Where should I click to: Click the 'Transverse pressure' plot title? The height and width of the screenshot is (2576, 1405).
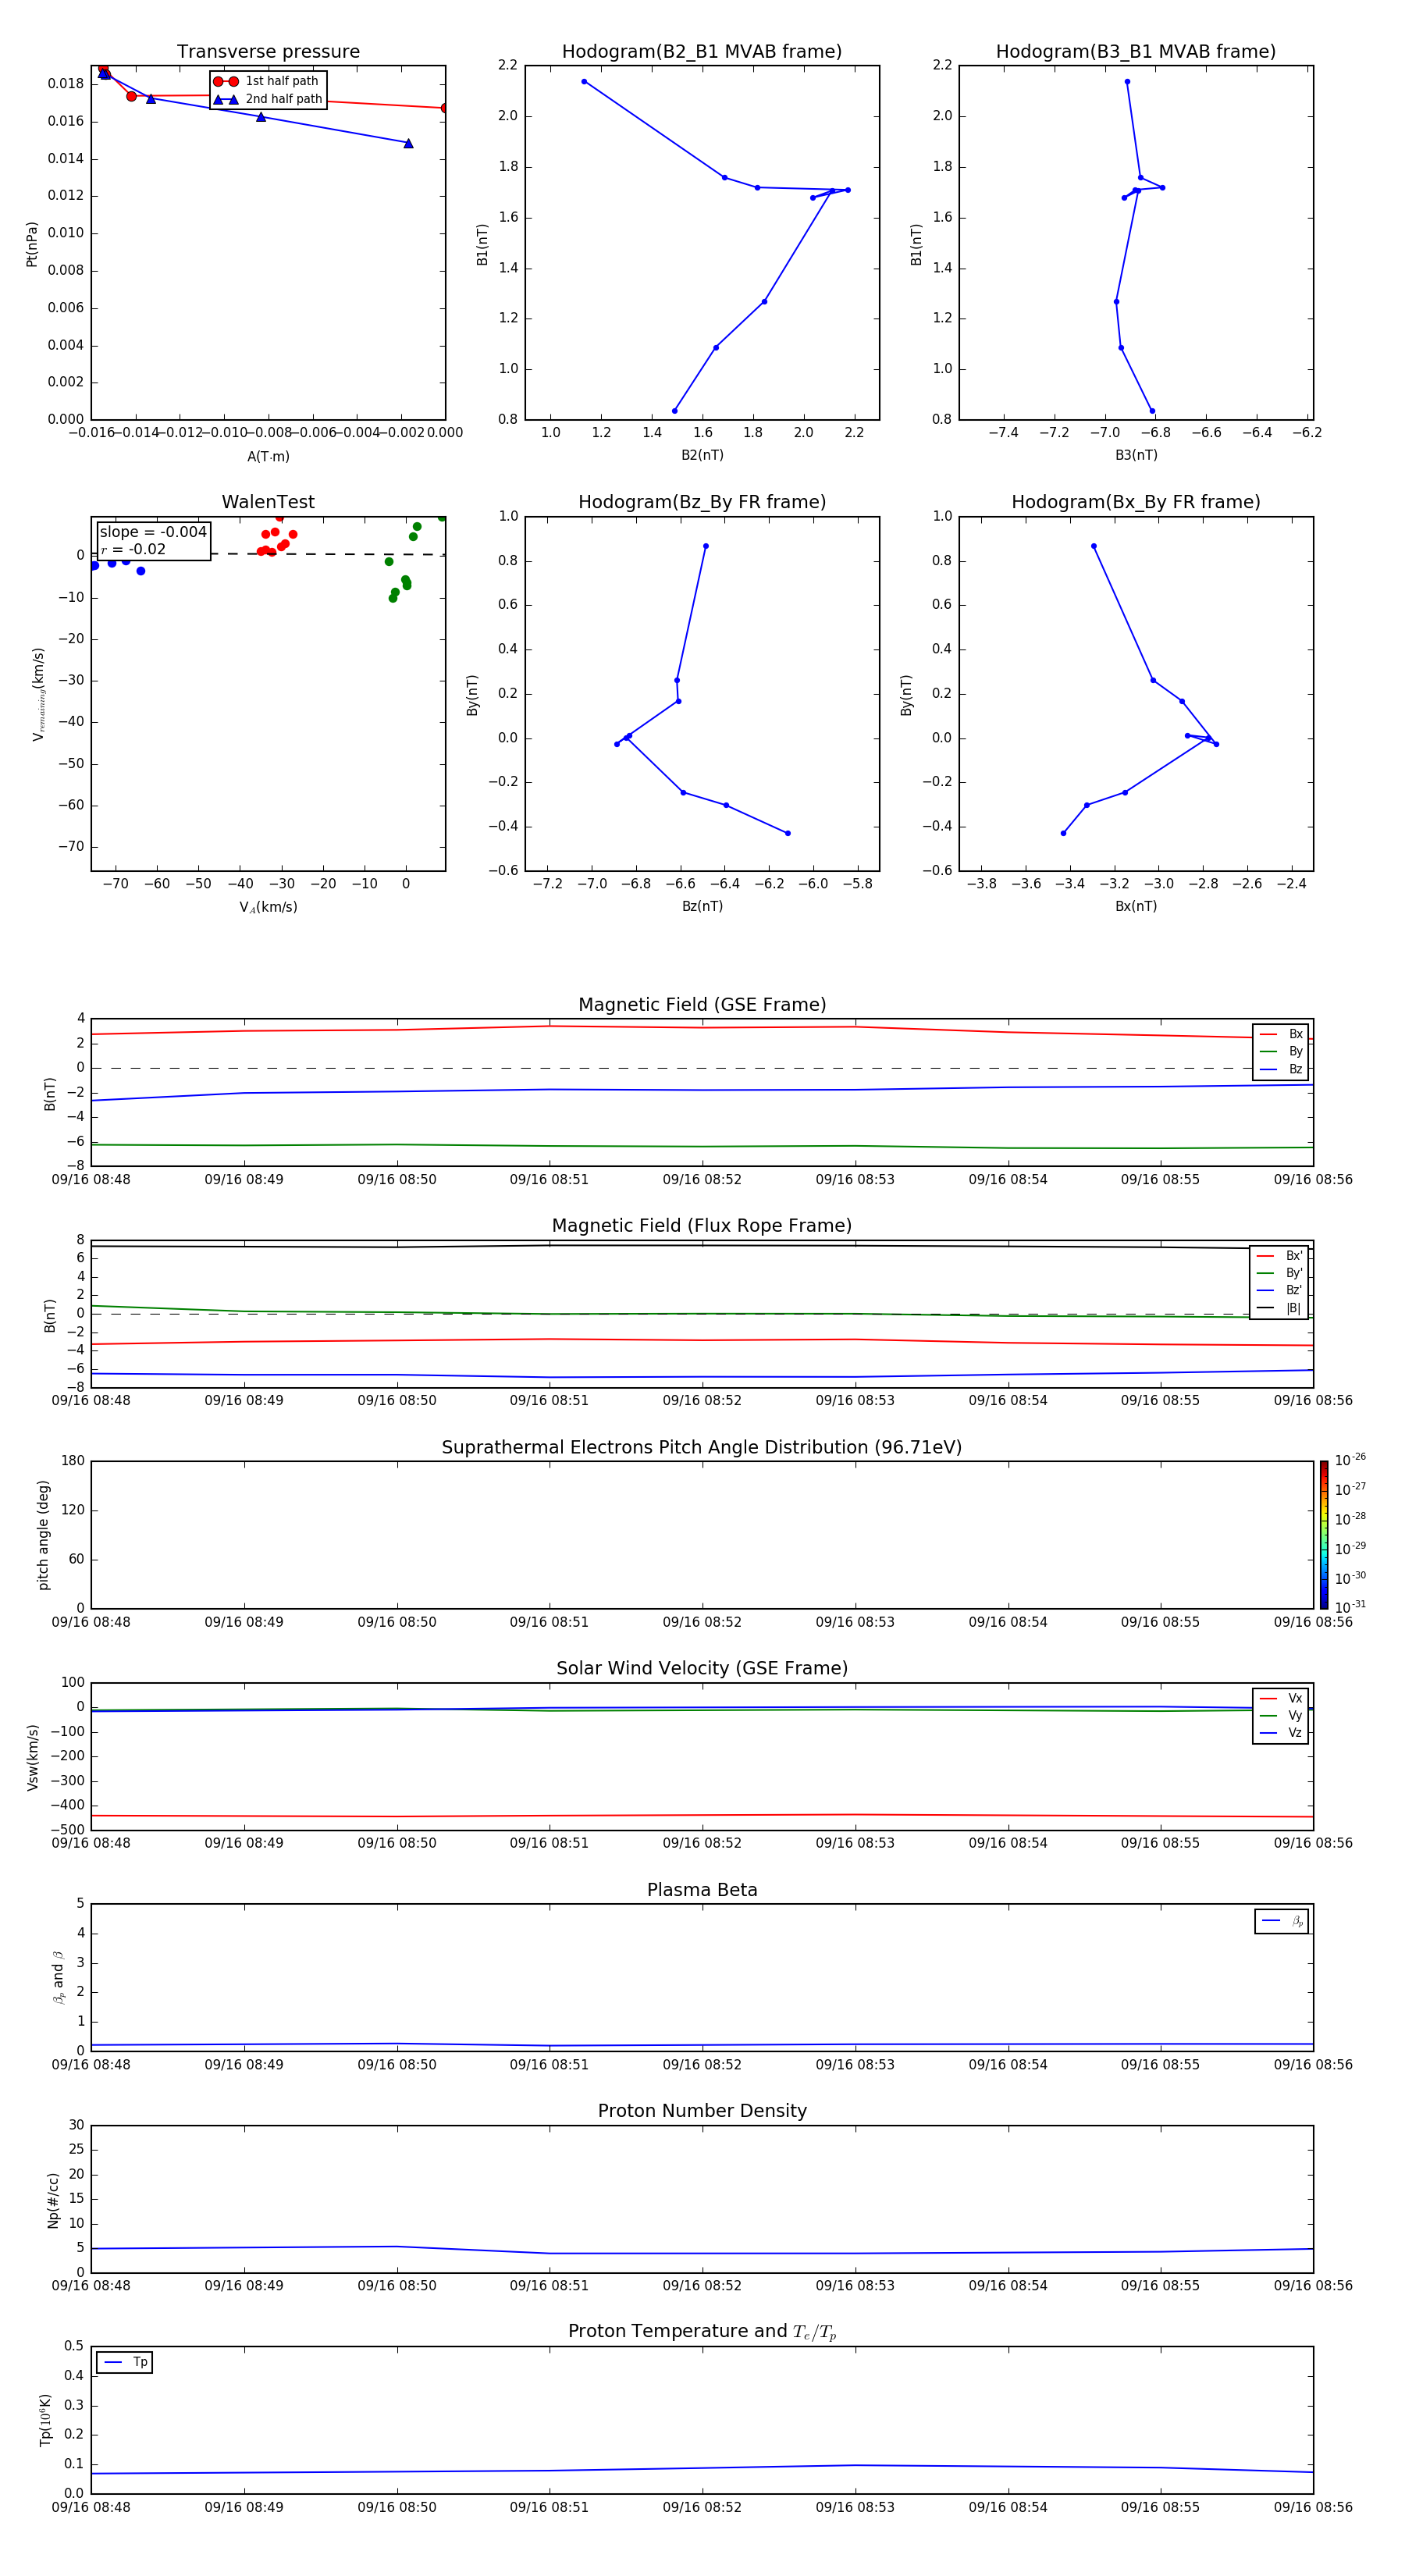tap(268, 52)
